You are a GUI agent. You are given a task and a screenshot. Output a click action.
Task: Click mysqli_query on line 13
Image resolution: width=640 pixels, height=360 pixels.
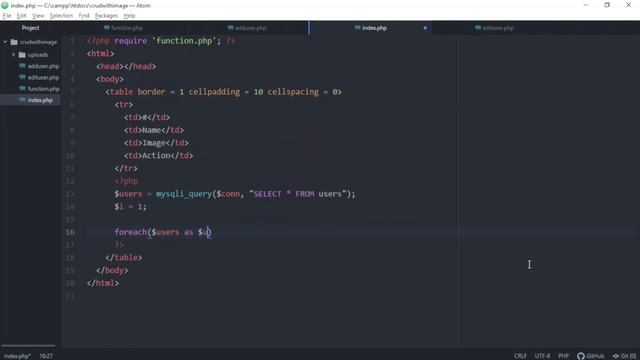pos(184,194)
